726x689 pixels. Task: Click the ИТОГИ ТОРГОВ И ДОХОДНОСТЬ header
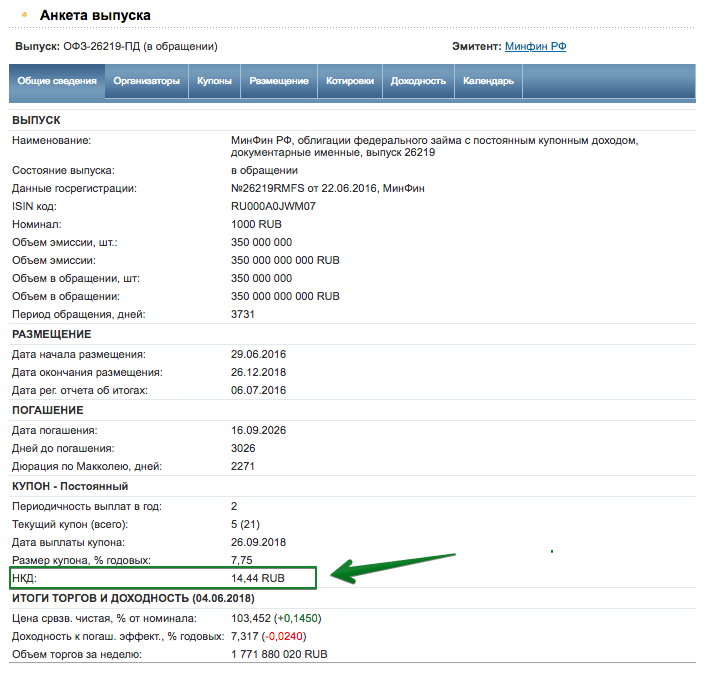tap(133, 598)
